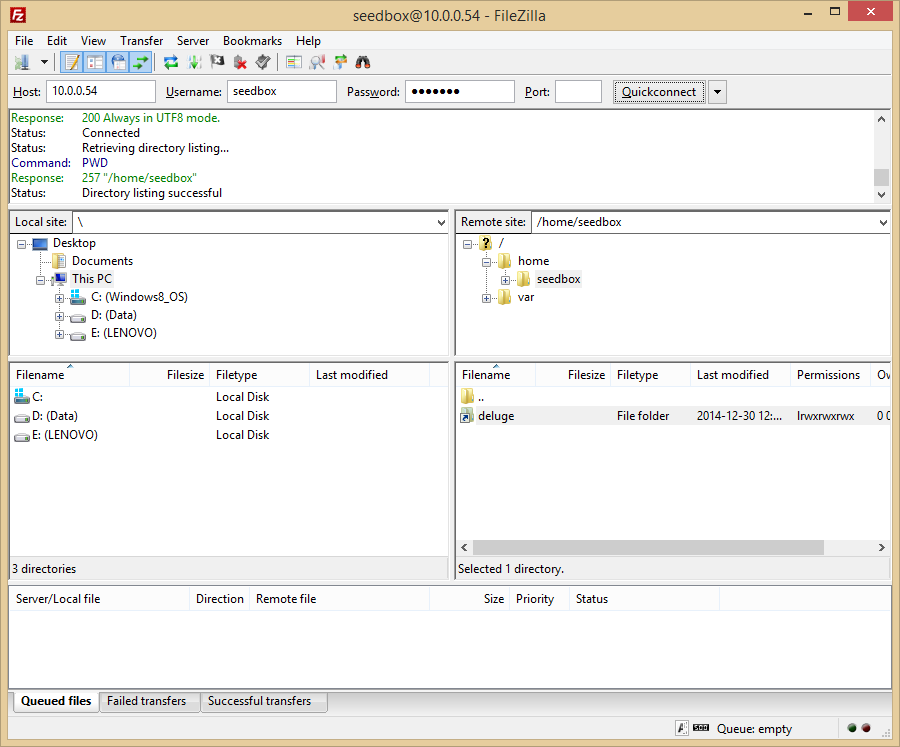The height and width of the screenshot is (747, 900).
Task: Open the View menu
Action: (93, 41)
